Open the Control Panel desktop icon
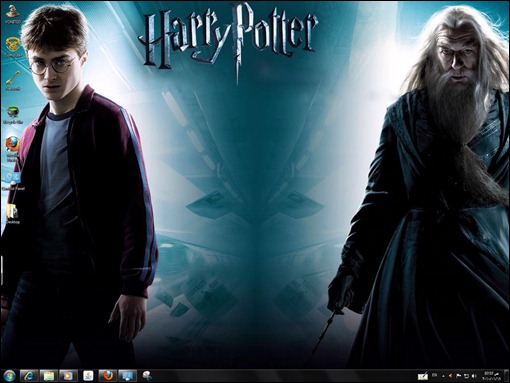Image resolution: width=510 pixels, height=383 pixels. point(13,181)
